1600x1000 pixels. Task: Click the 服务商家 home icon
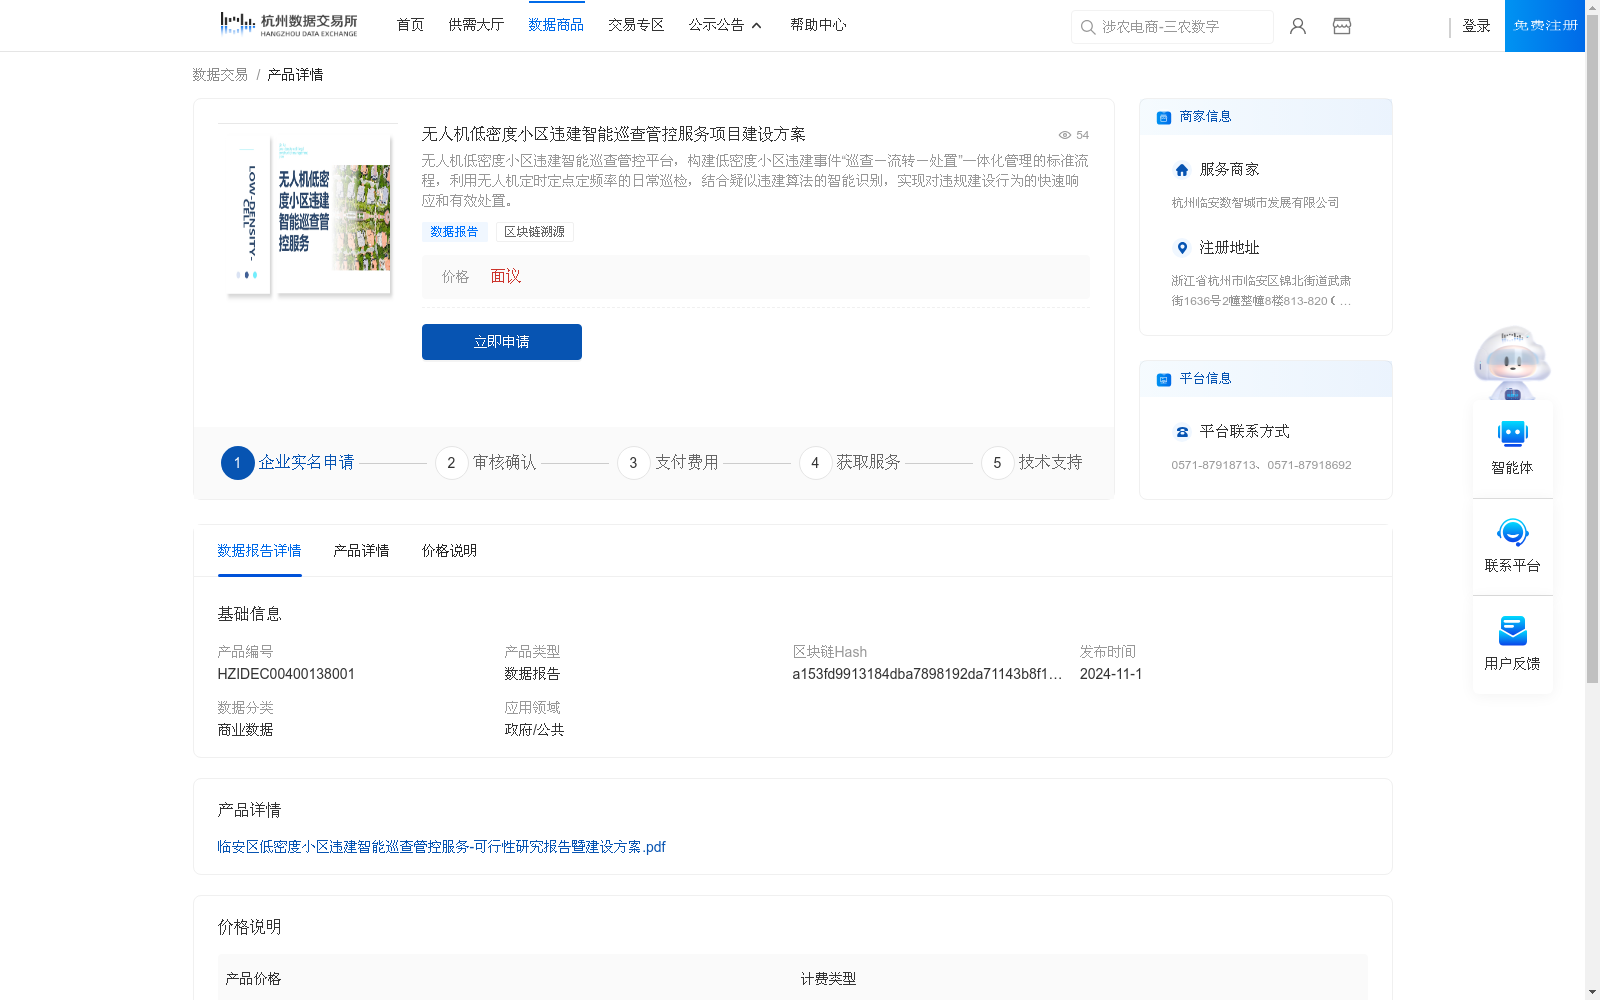(1182, 170)
